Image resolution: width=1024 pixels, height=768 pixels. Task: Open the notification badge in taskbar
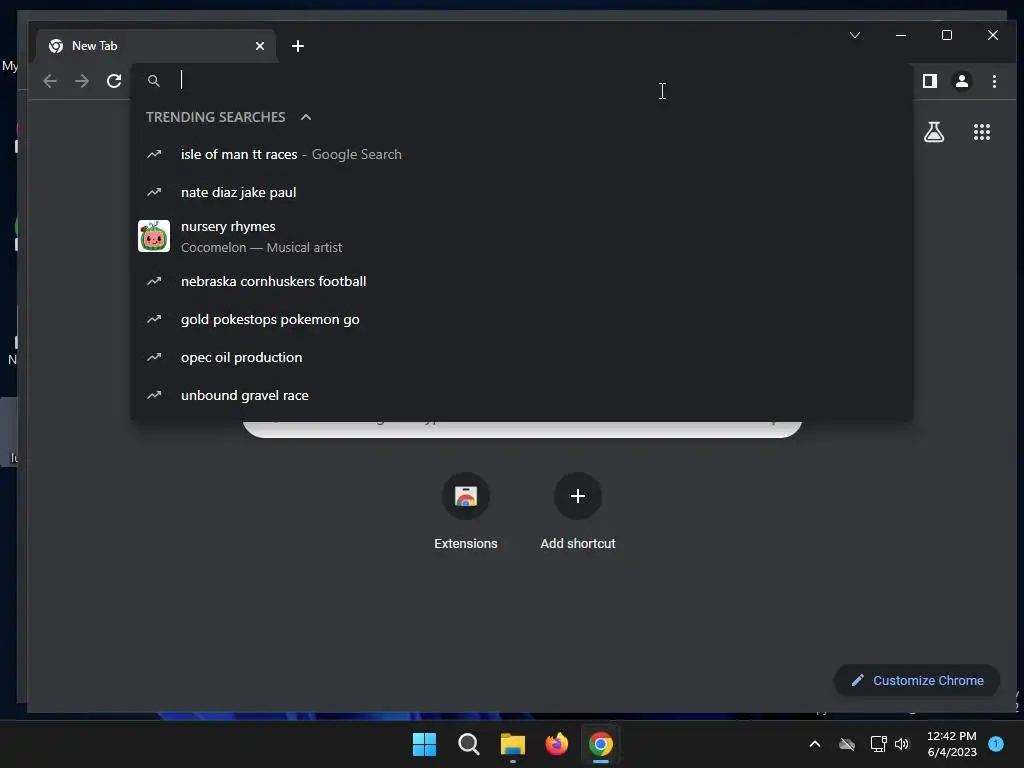(996, 743)
